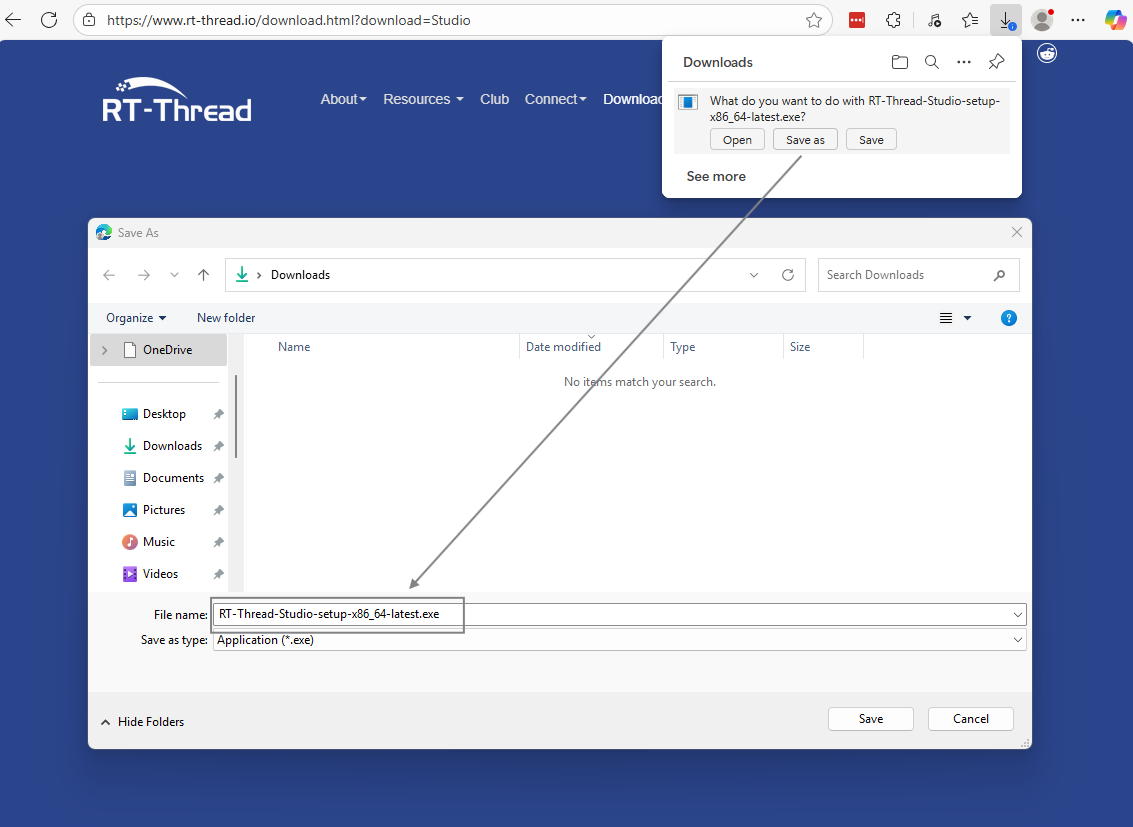
Task: Expand the address bar history dropdown
Action: tap(753, 274)
